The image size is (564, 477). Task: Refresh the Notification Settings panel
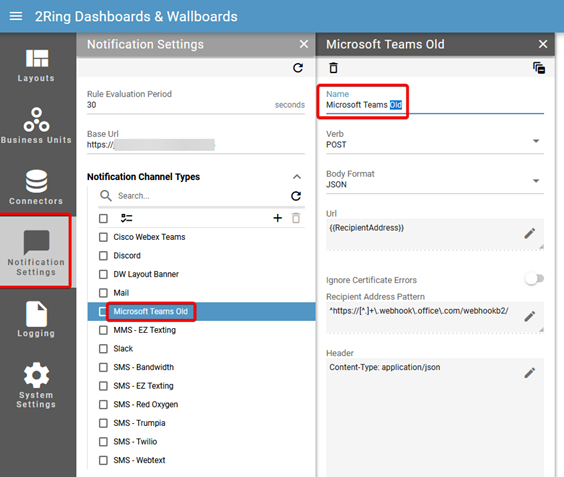click(x=298, y=68)
